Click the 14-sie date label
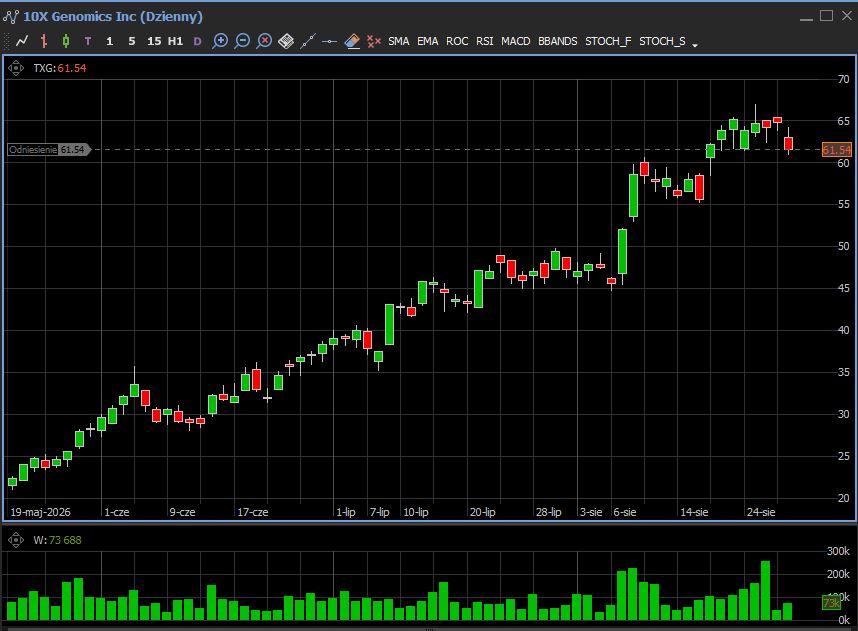This screenshot has height=631, width=858. (x=694, y=512)
